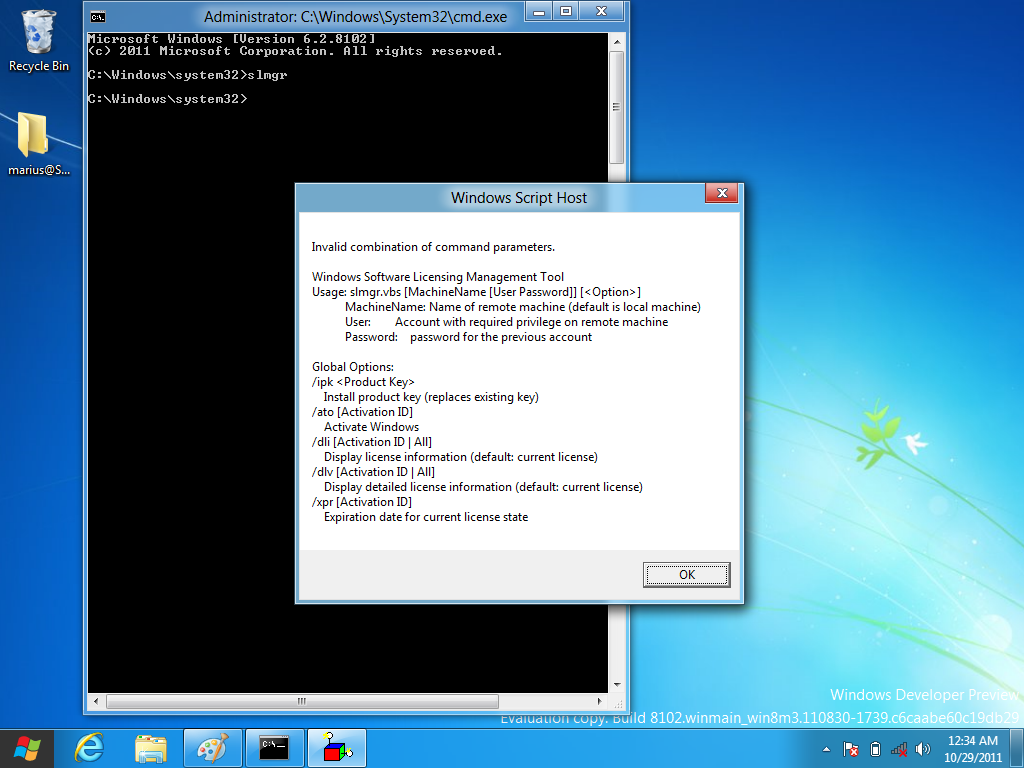The image size is (1024, 768).
Task: Click cmd.exe system menu icon in title bar
Action: pos(98,17)
